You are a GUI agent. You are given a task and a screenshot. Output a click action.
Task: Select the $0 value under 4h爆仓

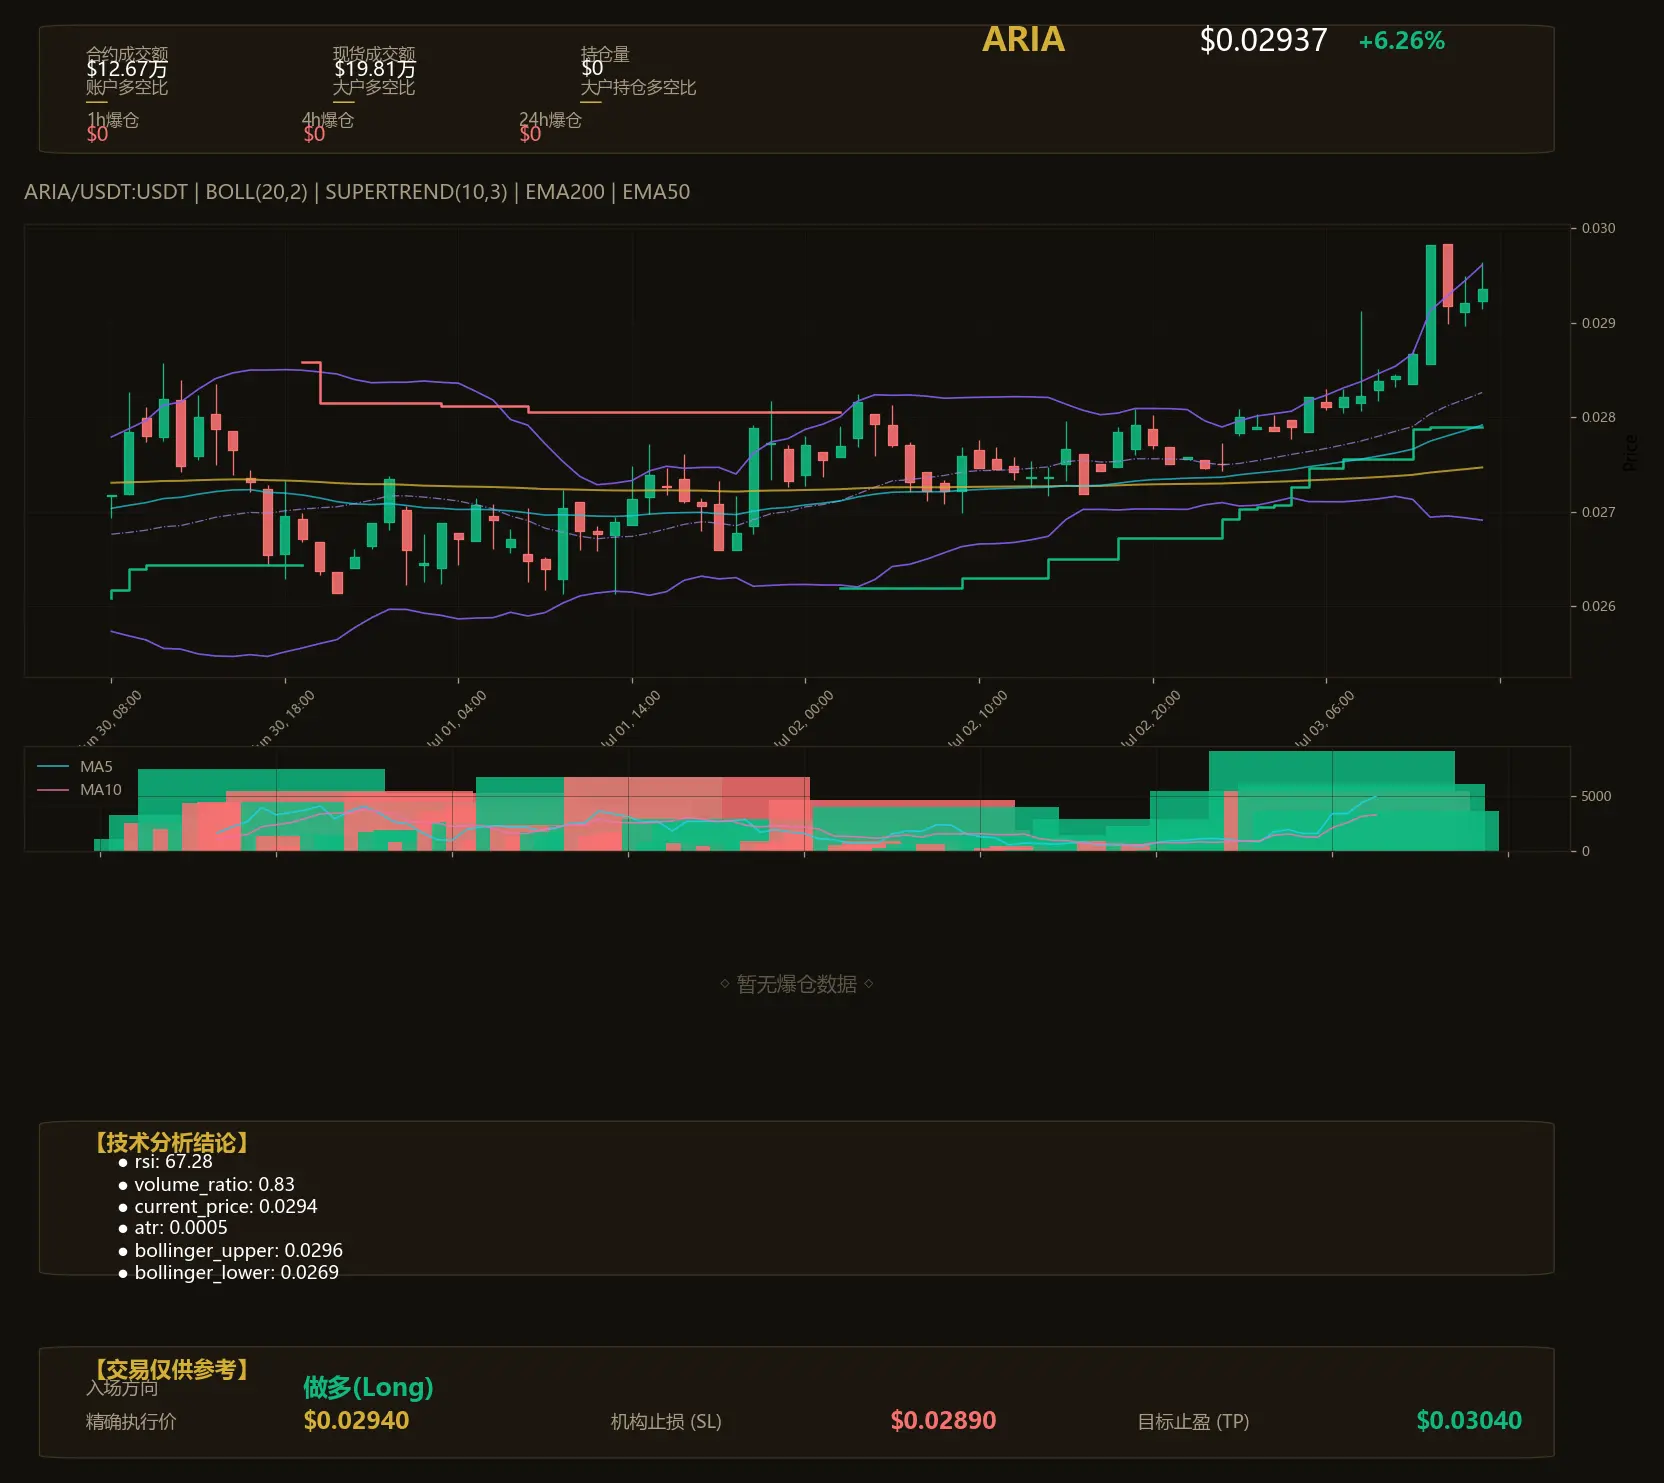tap(314, 134)
